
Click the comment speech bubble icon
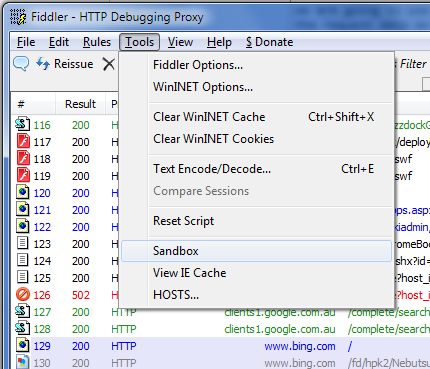[x=21, y=63]
